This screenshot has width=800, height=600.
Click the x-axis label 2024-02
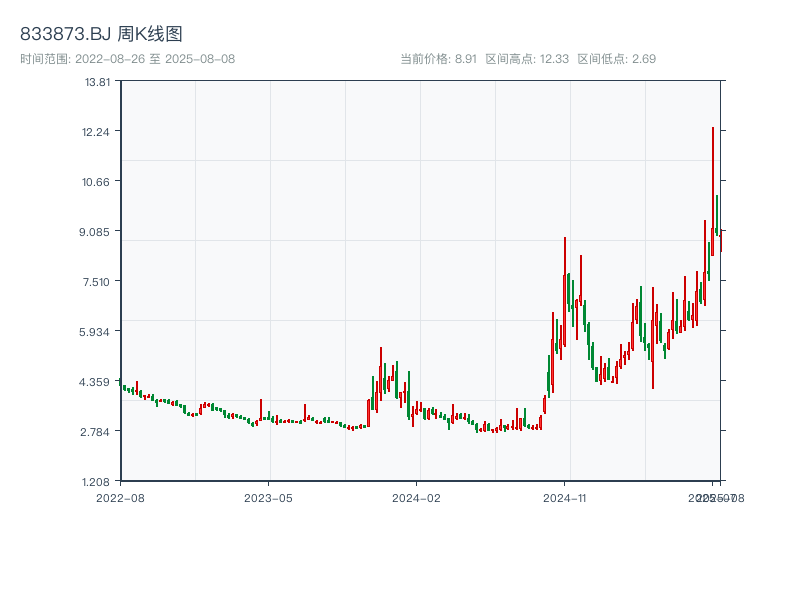pos(416,498)
